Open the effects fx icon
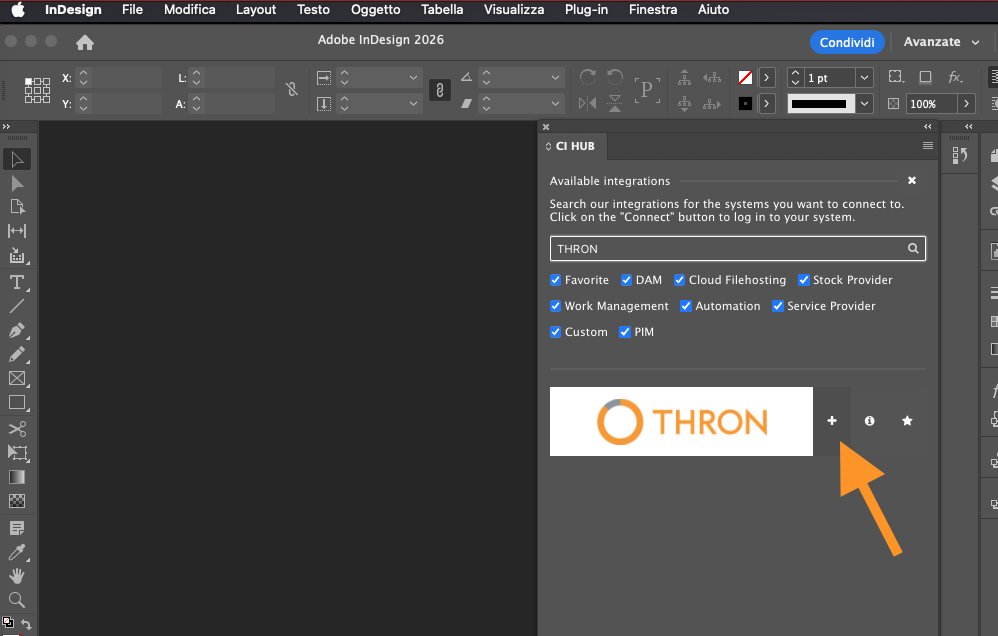998x636 pixels. click(x=955, y=77)
